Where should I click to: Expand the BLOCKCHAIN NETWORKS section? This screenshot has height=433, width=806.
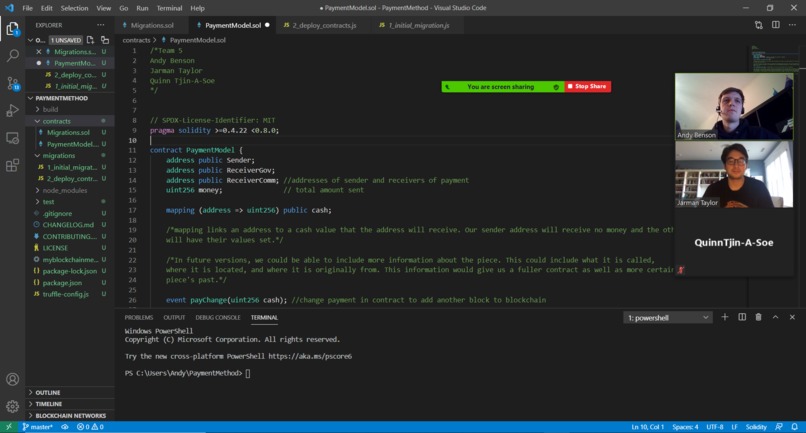click(70, 416)
